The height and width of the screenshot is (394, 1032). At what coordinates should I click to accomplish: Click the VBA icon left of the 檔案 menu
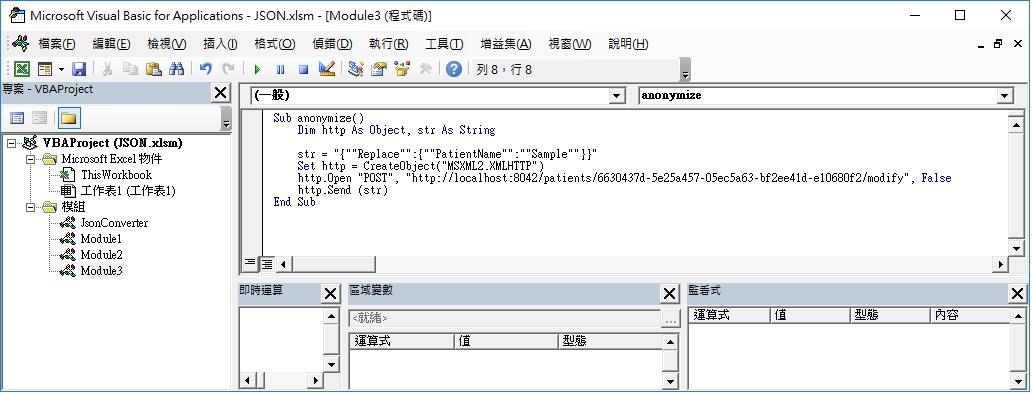click(20, 44)
